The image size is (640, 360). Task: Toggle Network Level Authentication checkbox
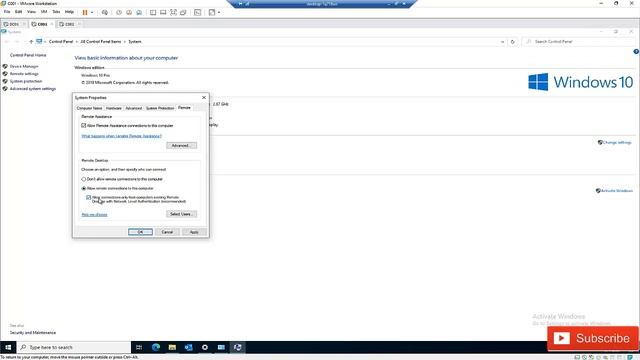[89, 198]
